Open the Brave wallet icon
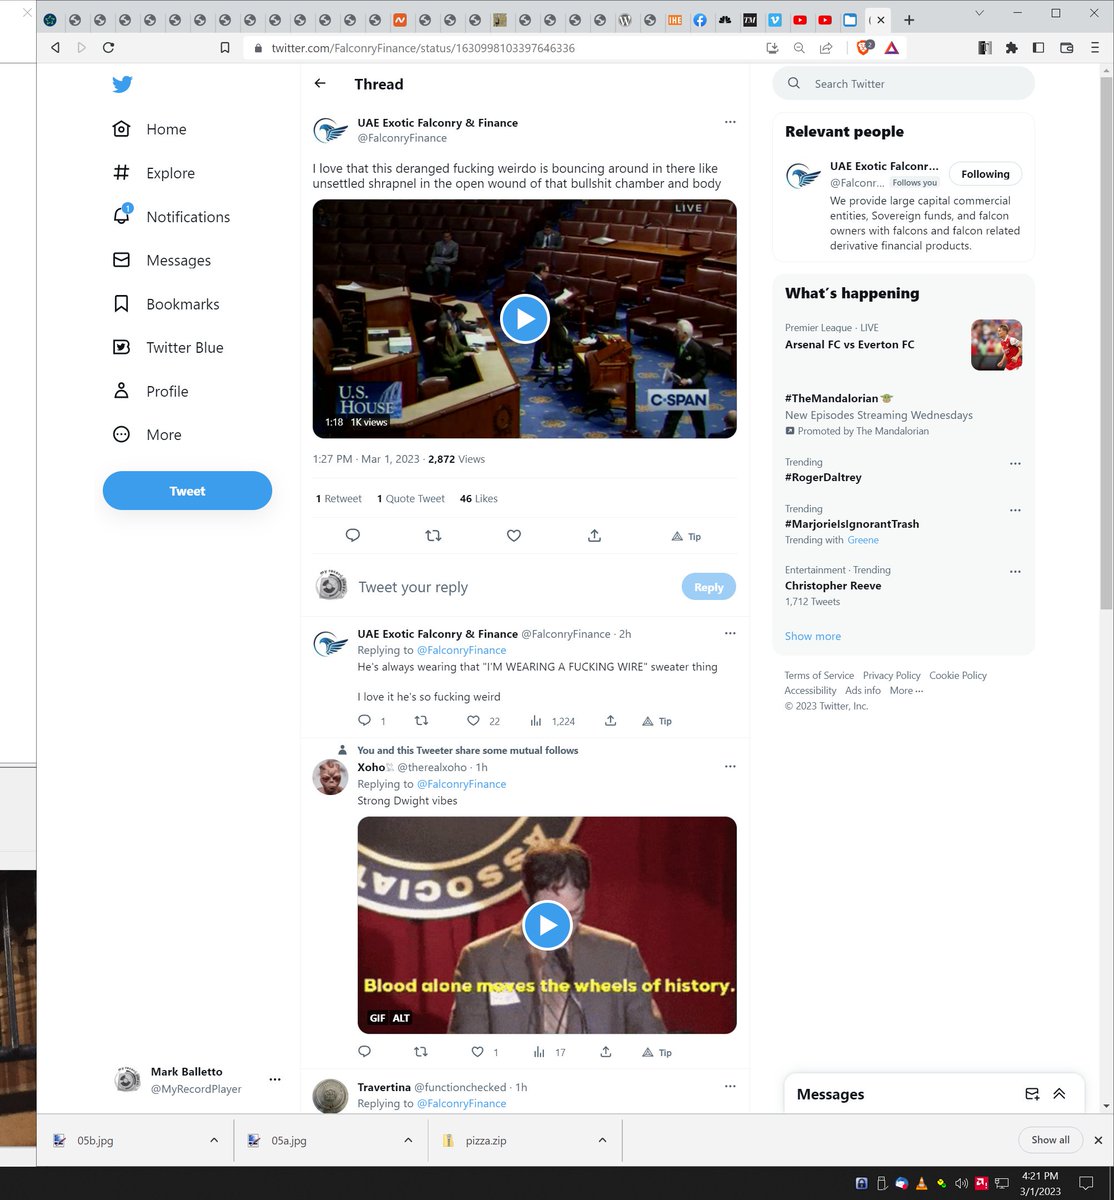 click(x=1066, y=47)
